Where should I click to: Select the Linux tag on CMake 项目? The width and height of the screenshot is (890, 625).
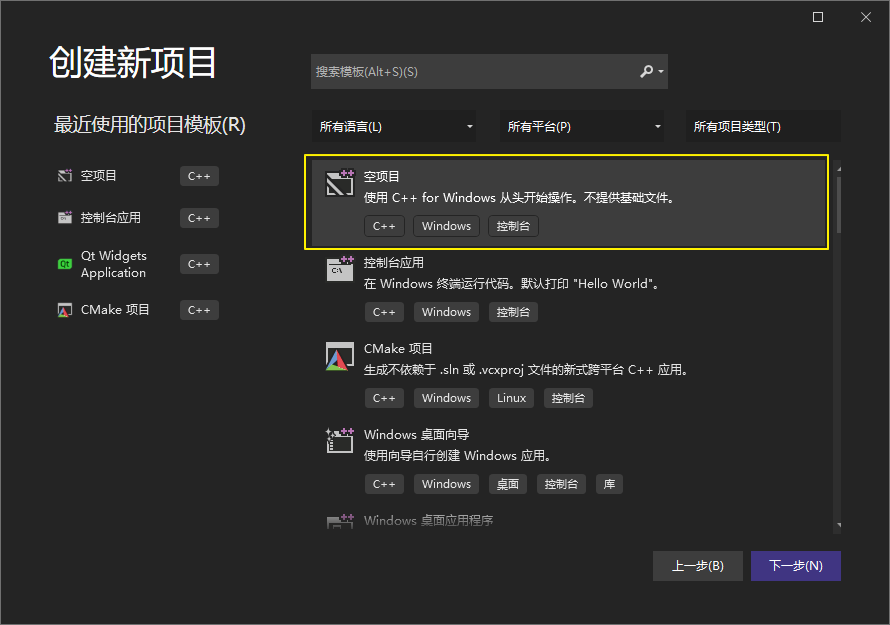[511, 397]
